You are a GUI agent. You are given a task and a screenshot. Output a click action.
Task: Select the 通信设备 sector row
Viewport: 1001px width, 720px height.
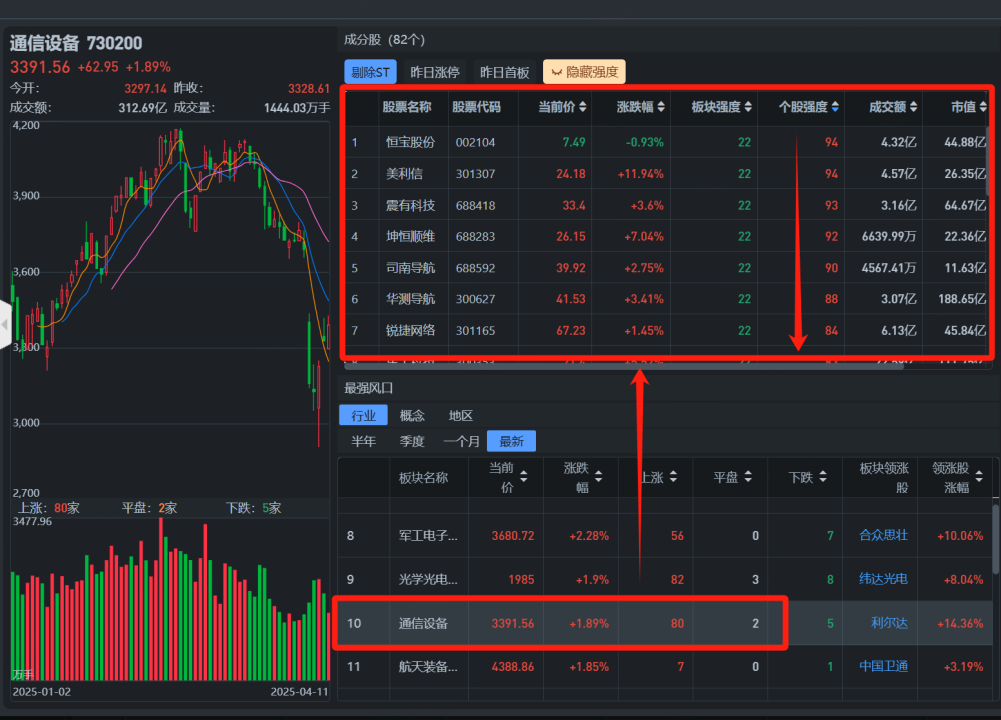point(665,623)
